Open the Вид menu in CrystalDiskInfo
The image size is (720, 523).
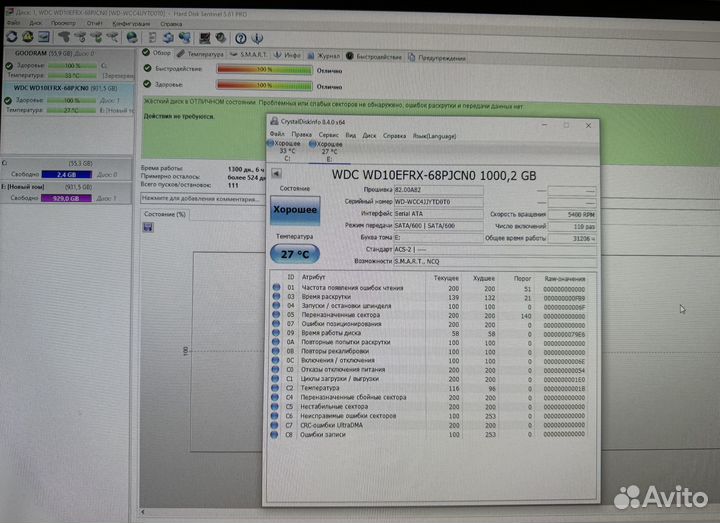[x=351, y=135]
